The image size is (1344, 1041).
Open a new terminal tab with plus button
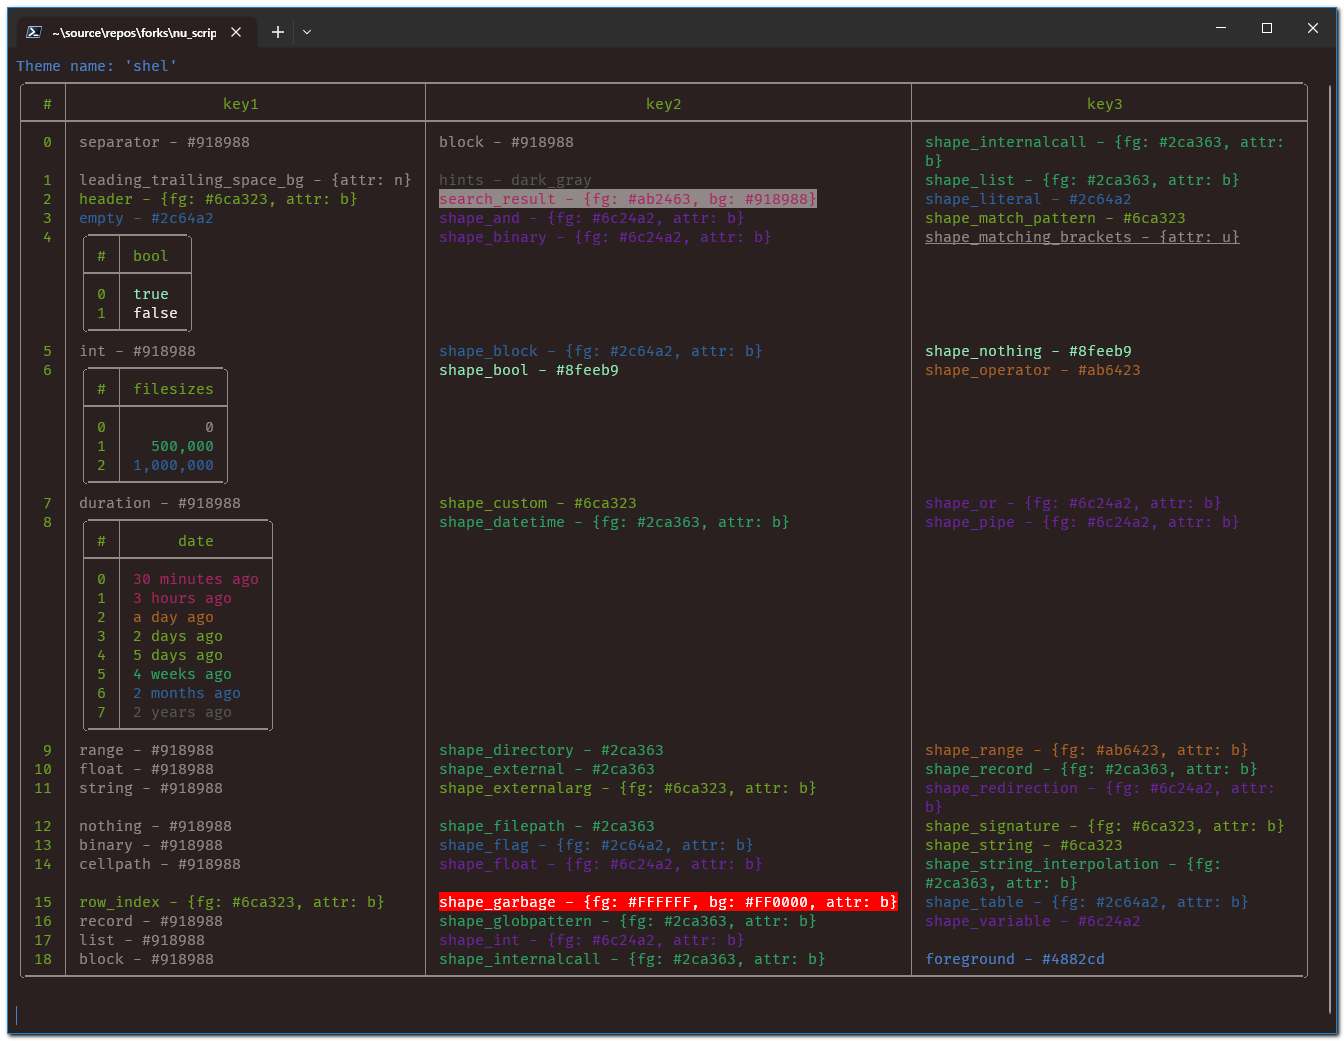coord(278,32)
